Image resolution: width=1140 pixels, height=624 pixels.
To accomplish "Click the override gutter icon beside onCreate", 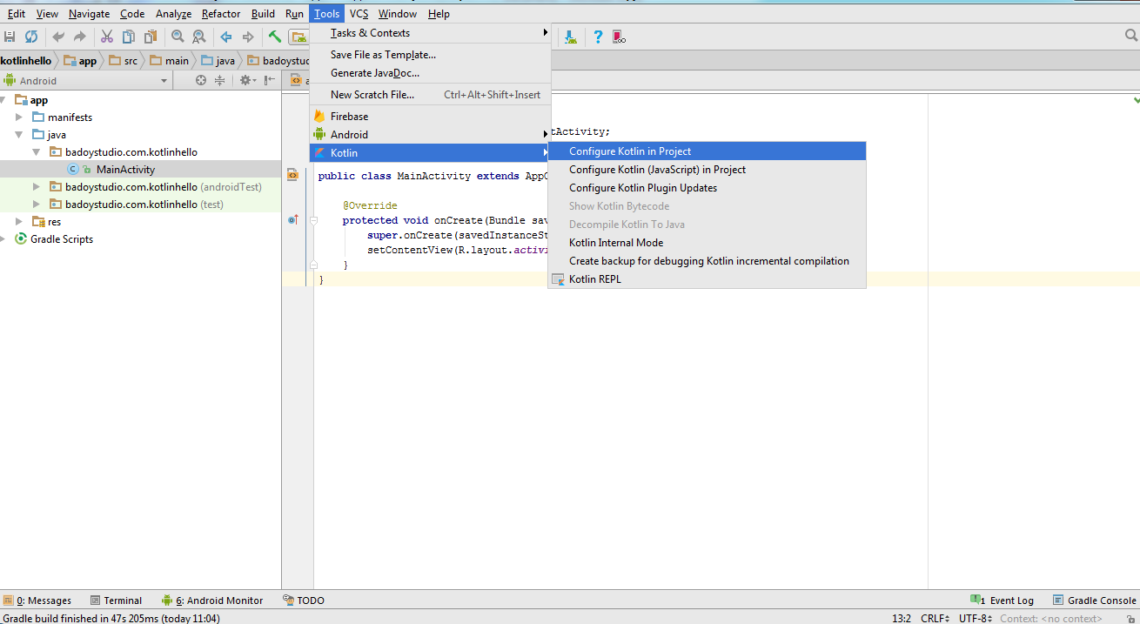I will point(293,220).
